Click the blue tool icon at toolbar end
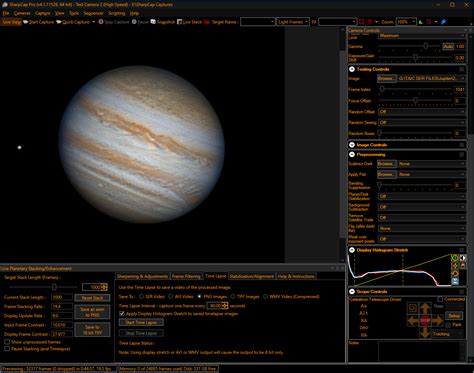The height and width of the screenshot is (373, 474). tap(443, 22)
